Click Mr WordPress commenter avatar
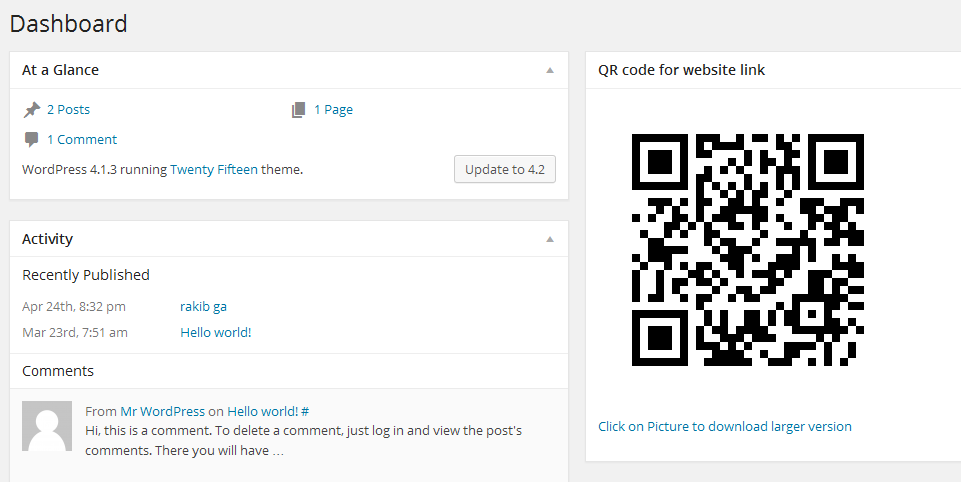Image resolution: width=961 pixels, height=482 pixels. (47, 426)
